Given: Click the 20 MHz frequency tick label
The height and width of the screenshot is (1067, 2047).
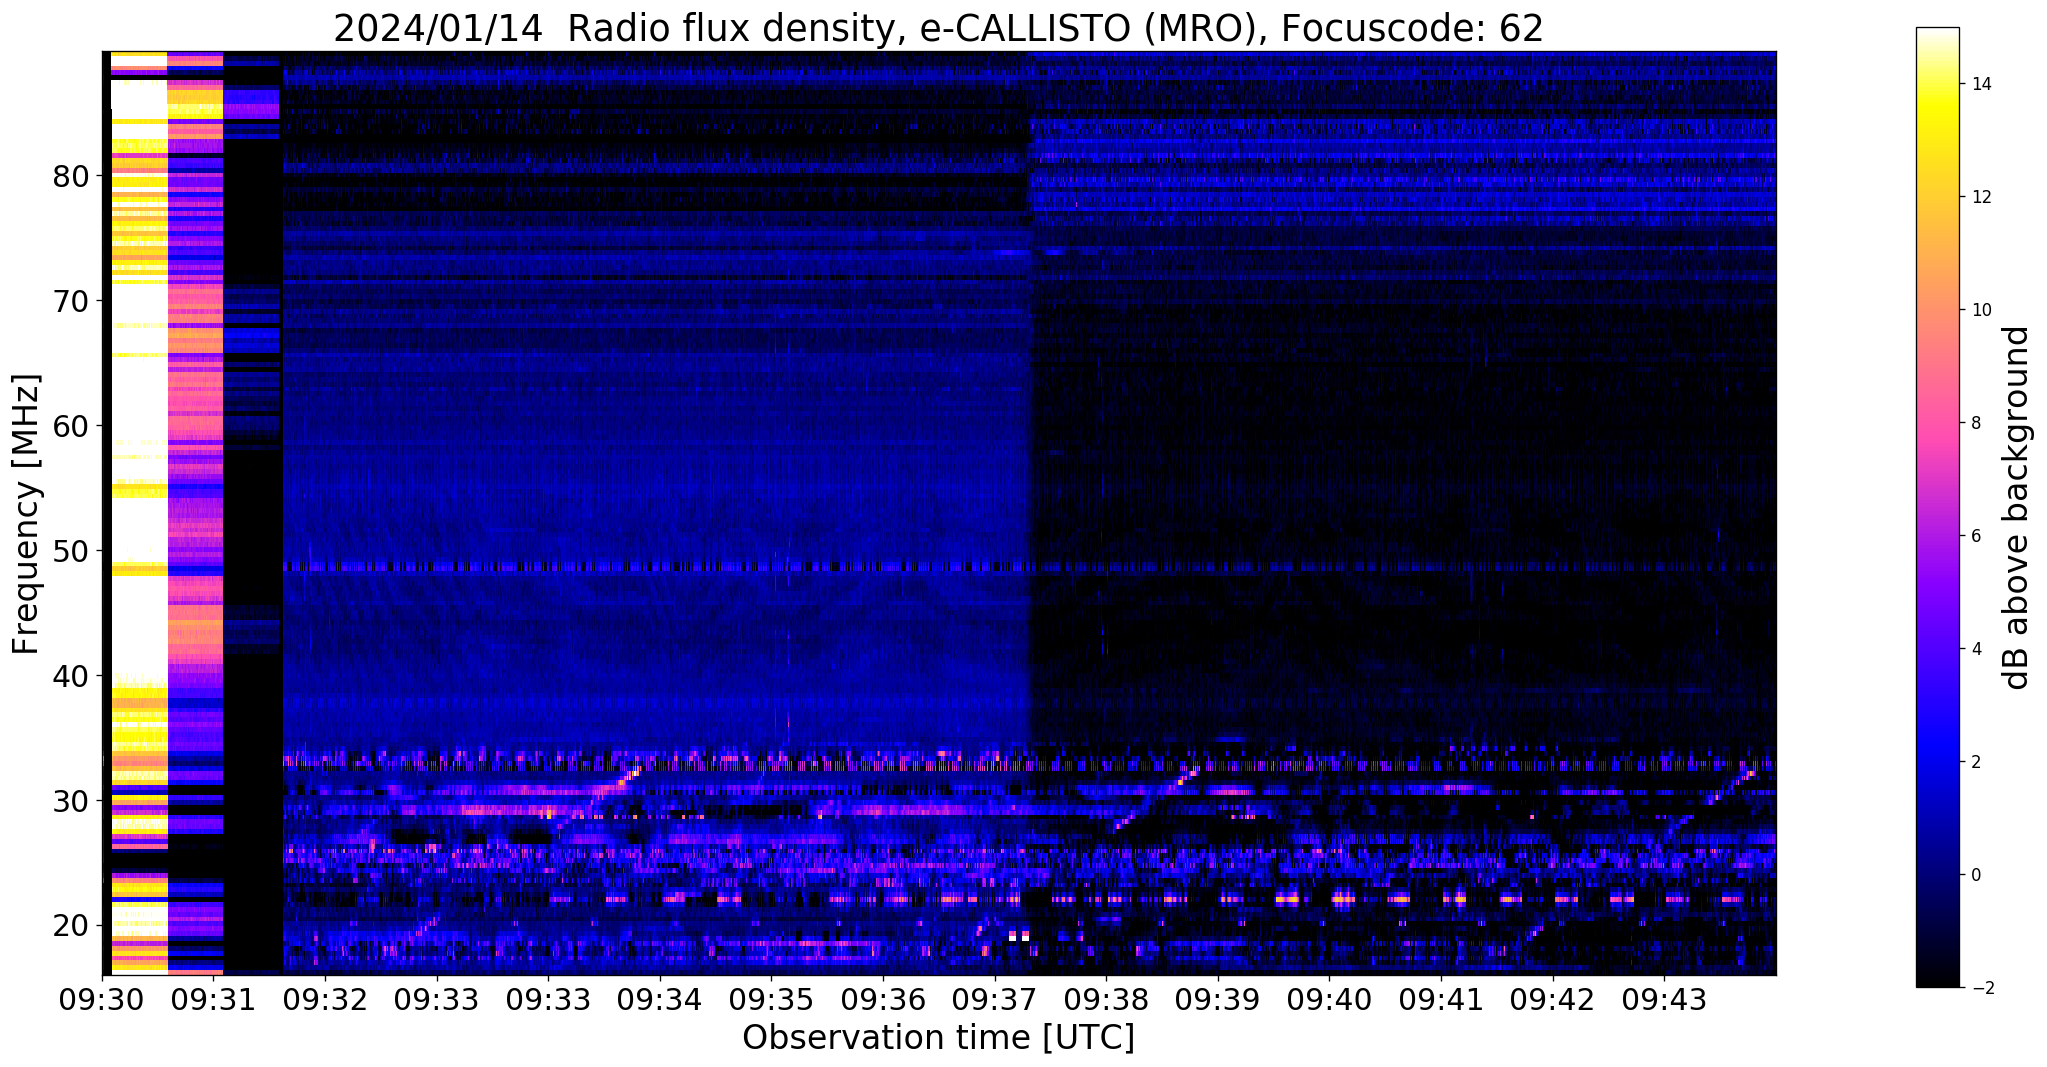Looking at the screenshot, I should coord(71,926).
